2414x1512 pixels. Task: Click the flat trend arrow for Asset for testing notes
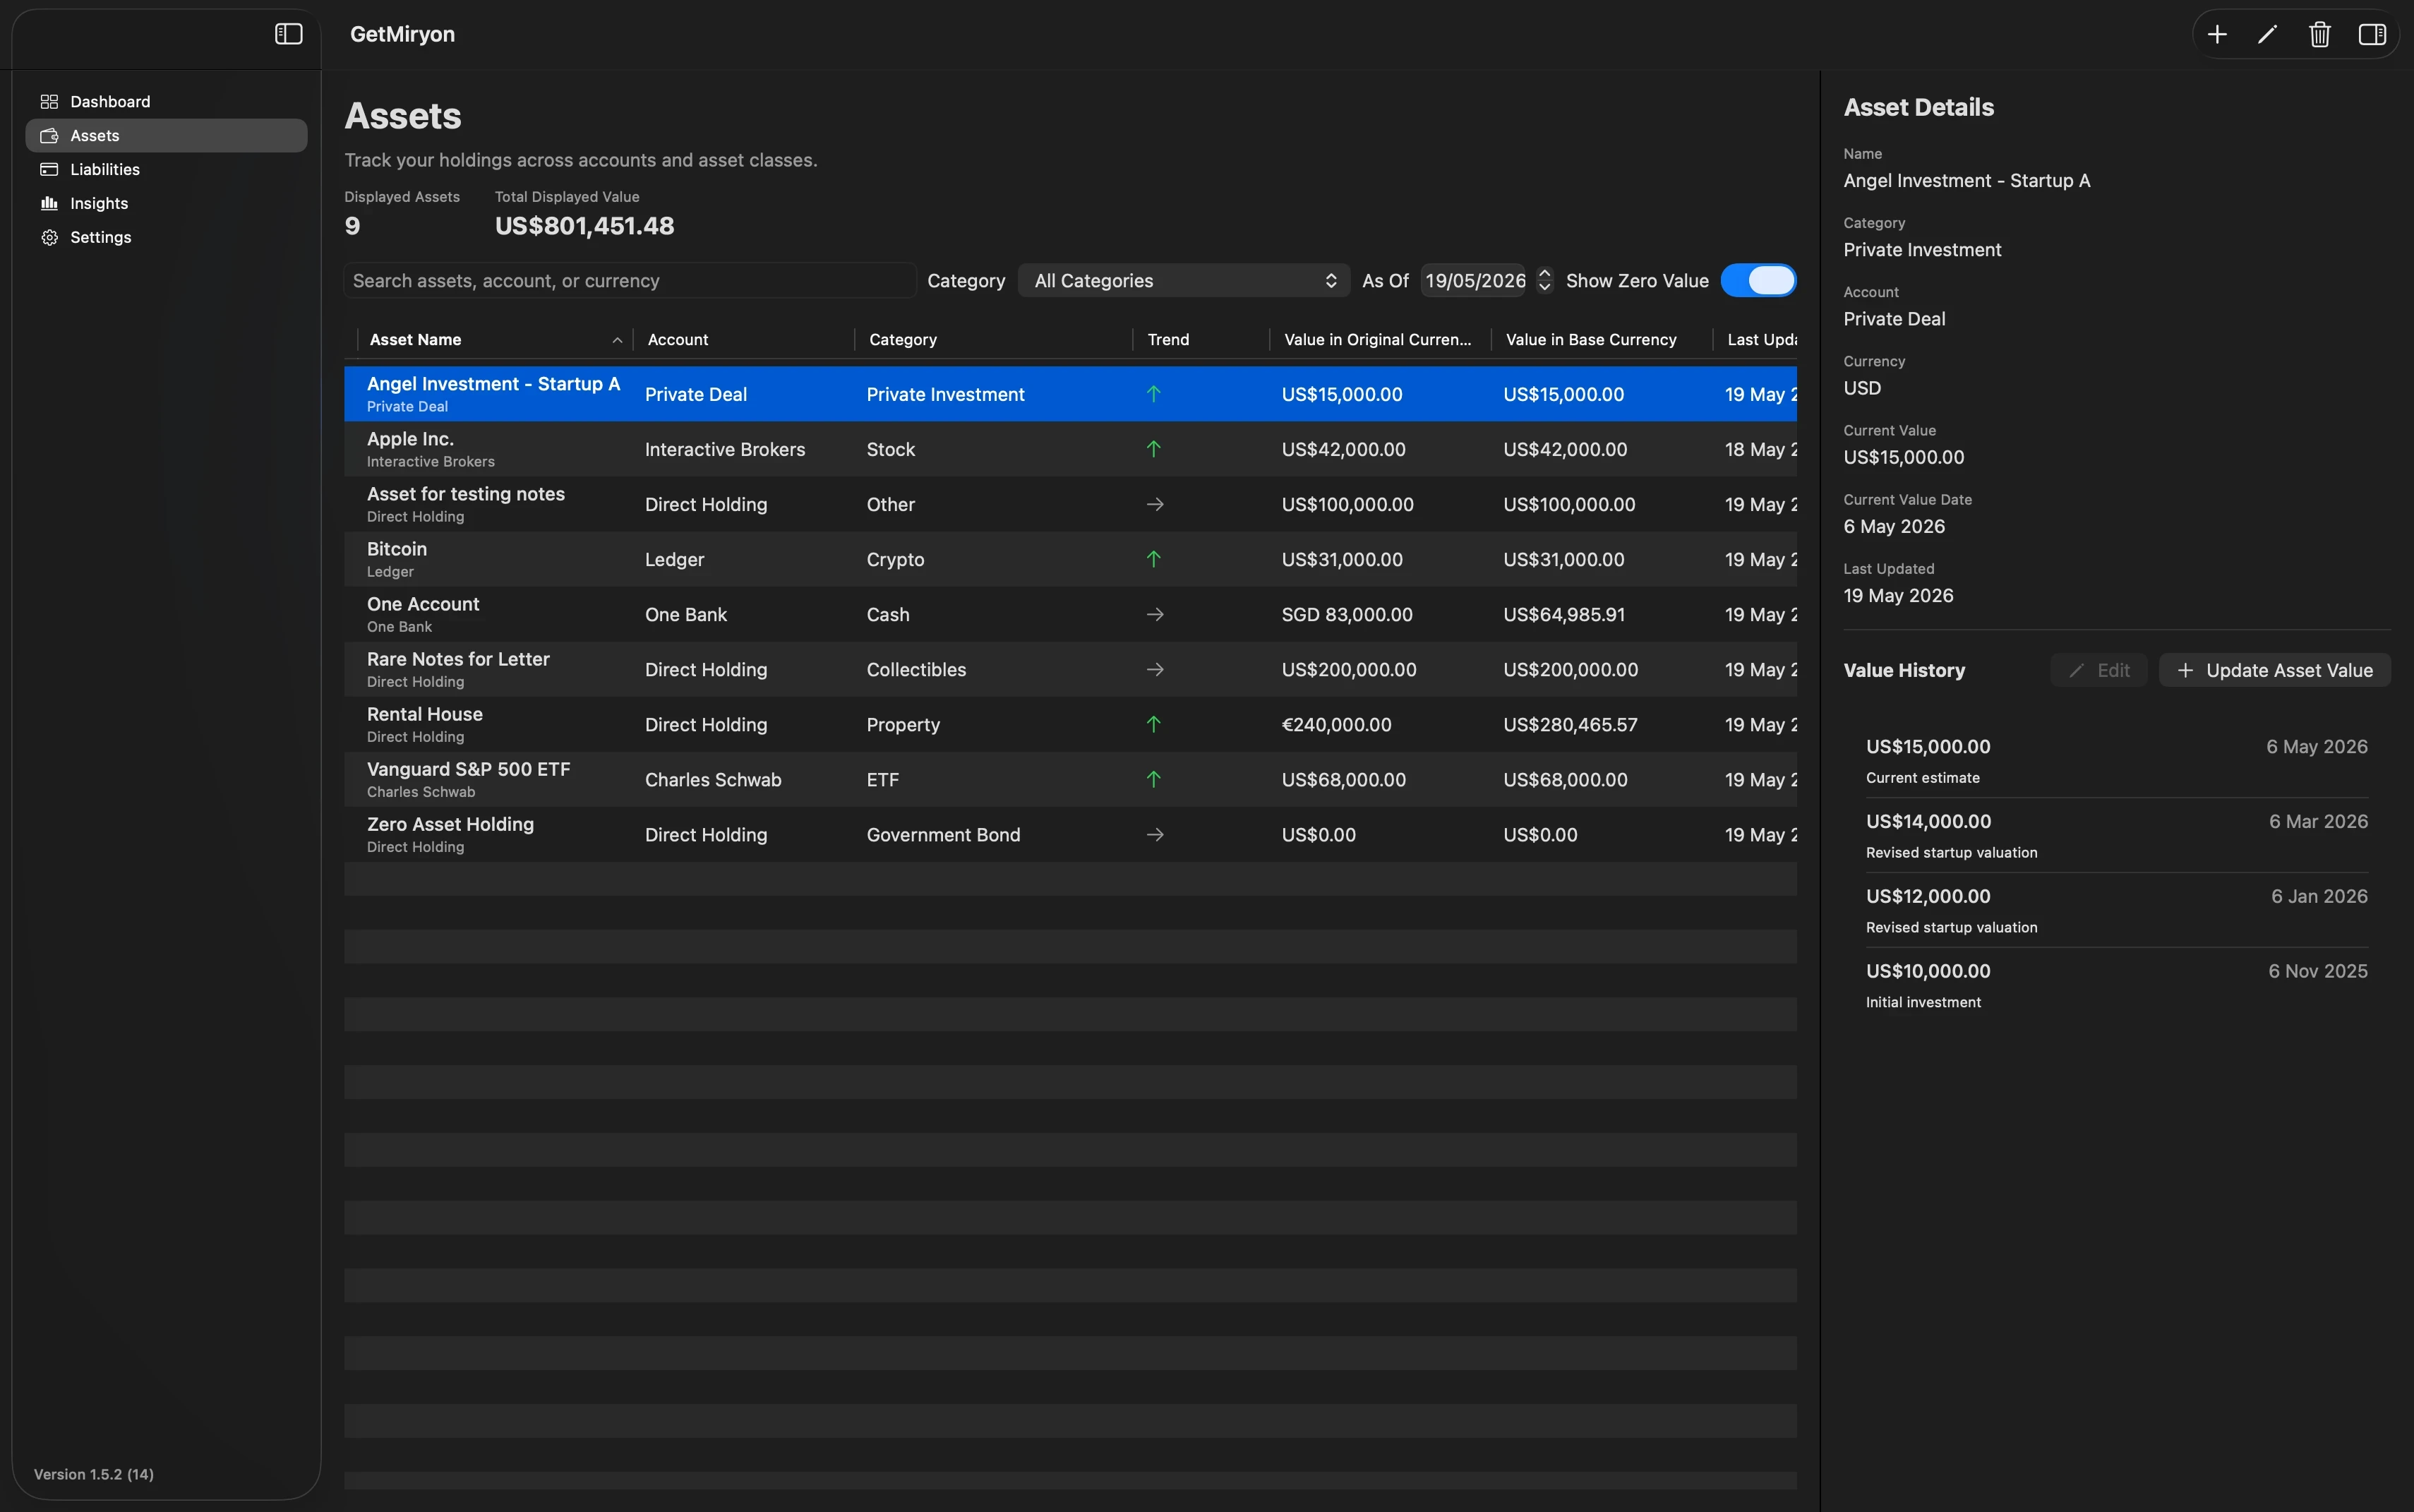[1154, 504]
